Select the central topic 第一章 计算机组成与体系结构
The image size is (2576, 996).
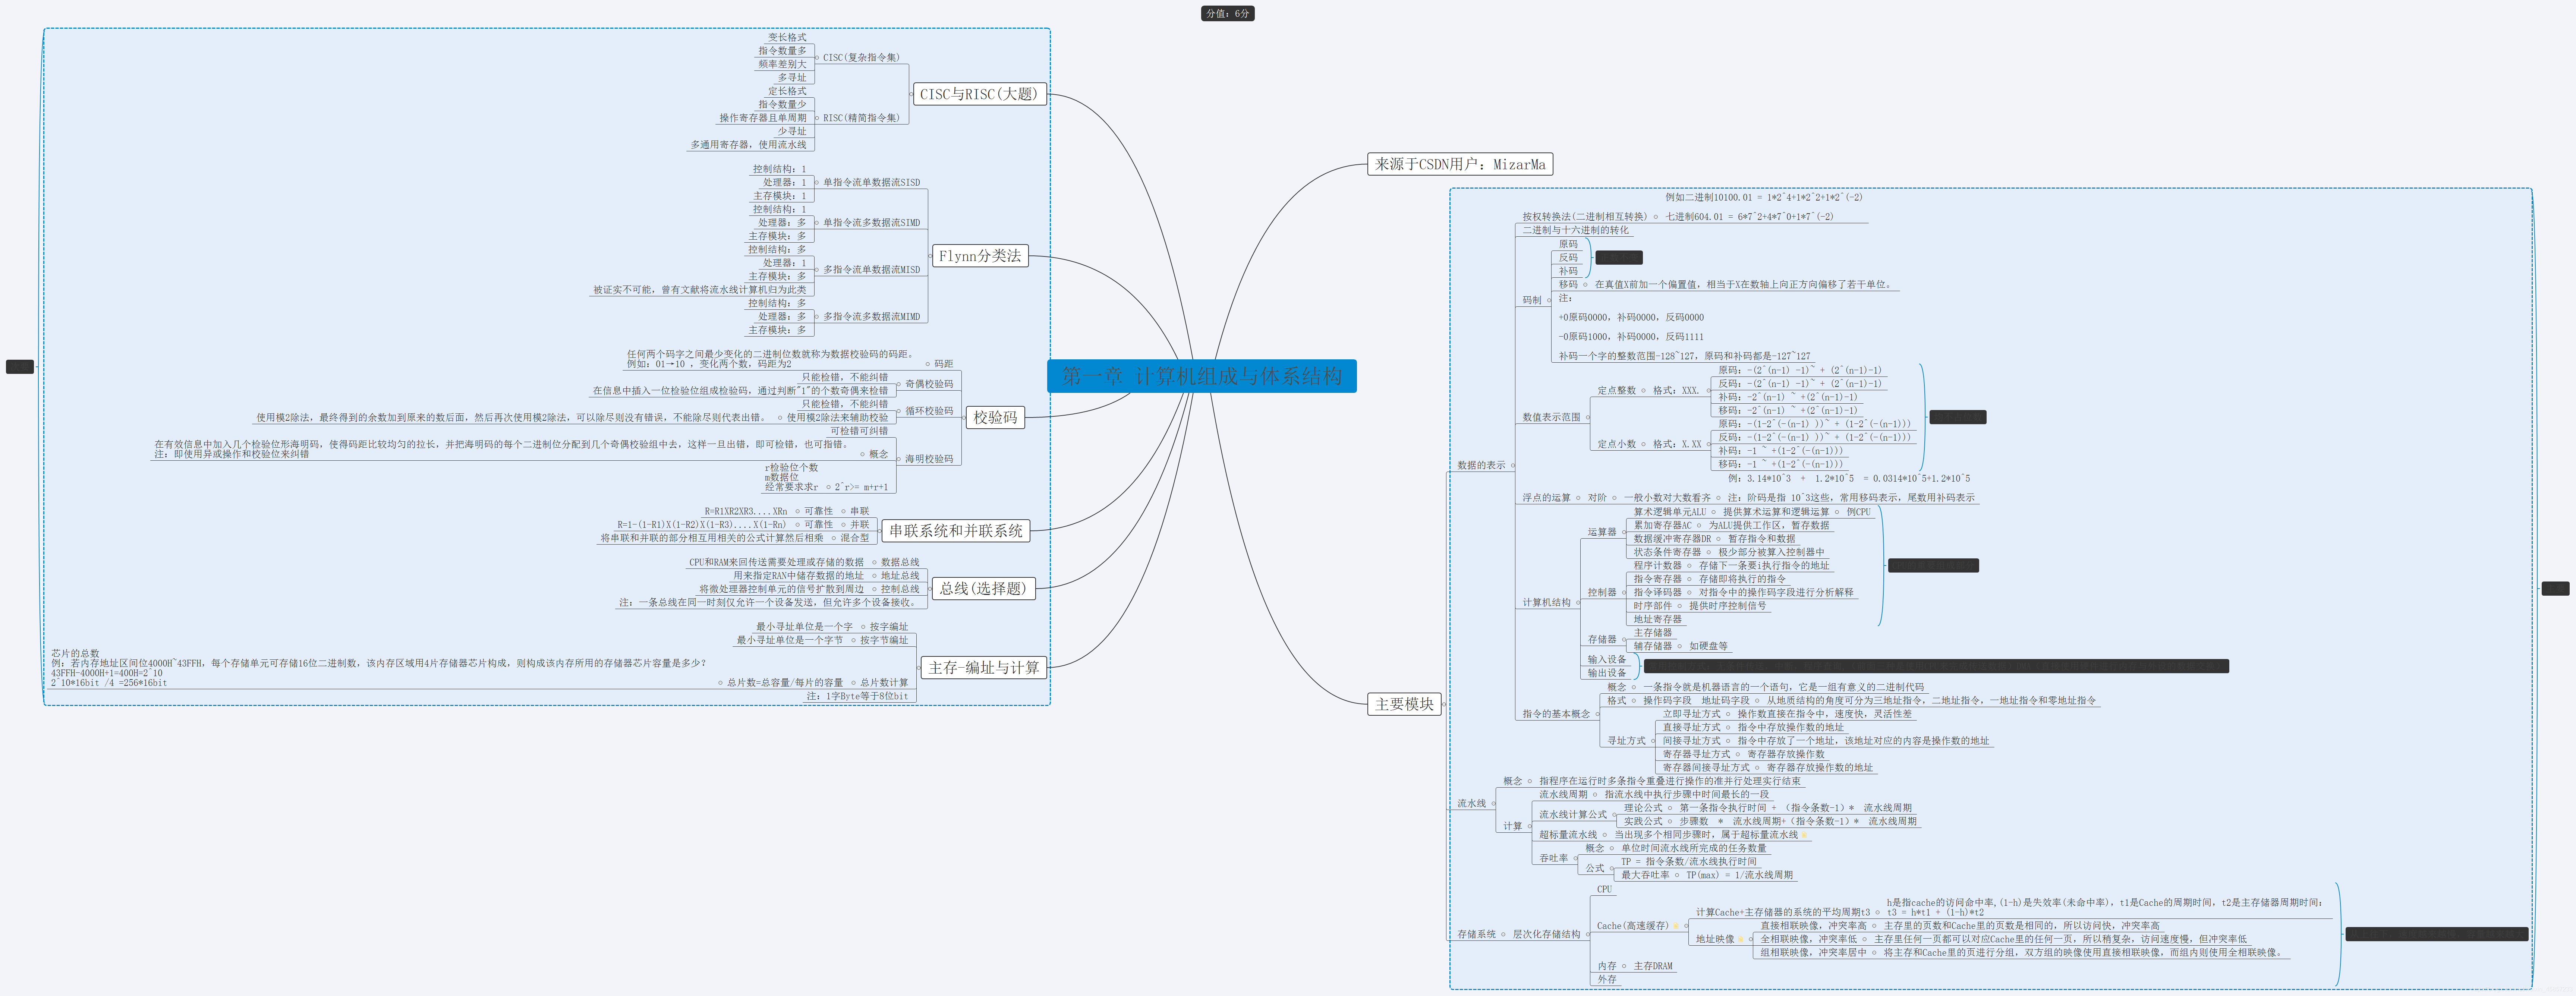[1202, 376]
